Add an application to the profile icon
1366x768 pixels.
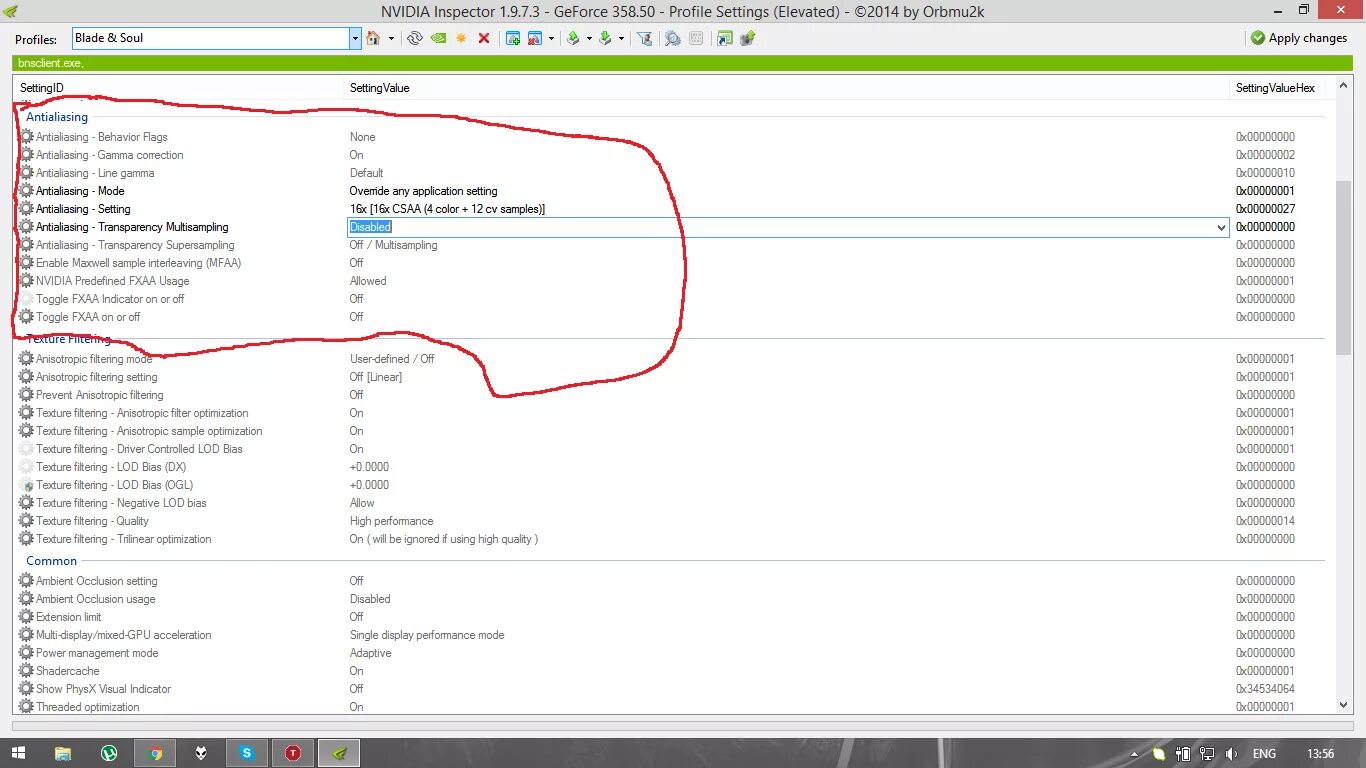(513, 38)
